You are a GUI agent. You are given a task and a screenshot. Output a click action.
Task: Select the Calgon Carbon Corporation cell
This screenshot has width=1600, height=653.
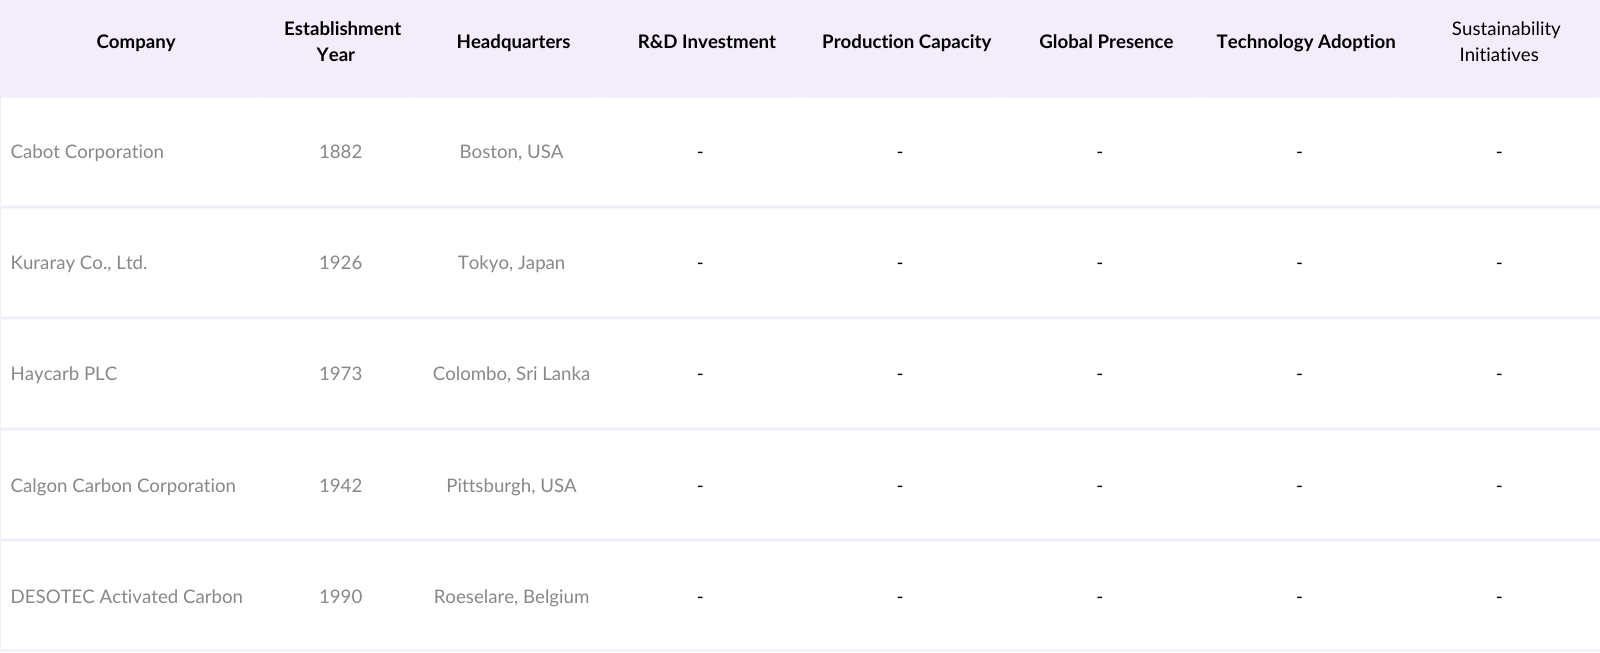123,485
